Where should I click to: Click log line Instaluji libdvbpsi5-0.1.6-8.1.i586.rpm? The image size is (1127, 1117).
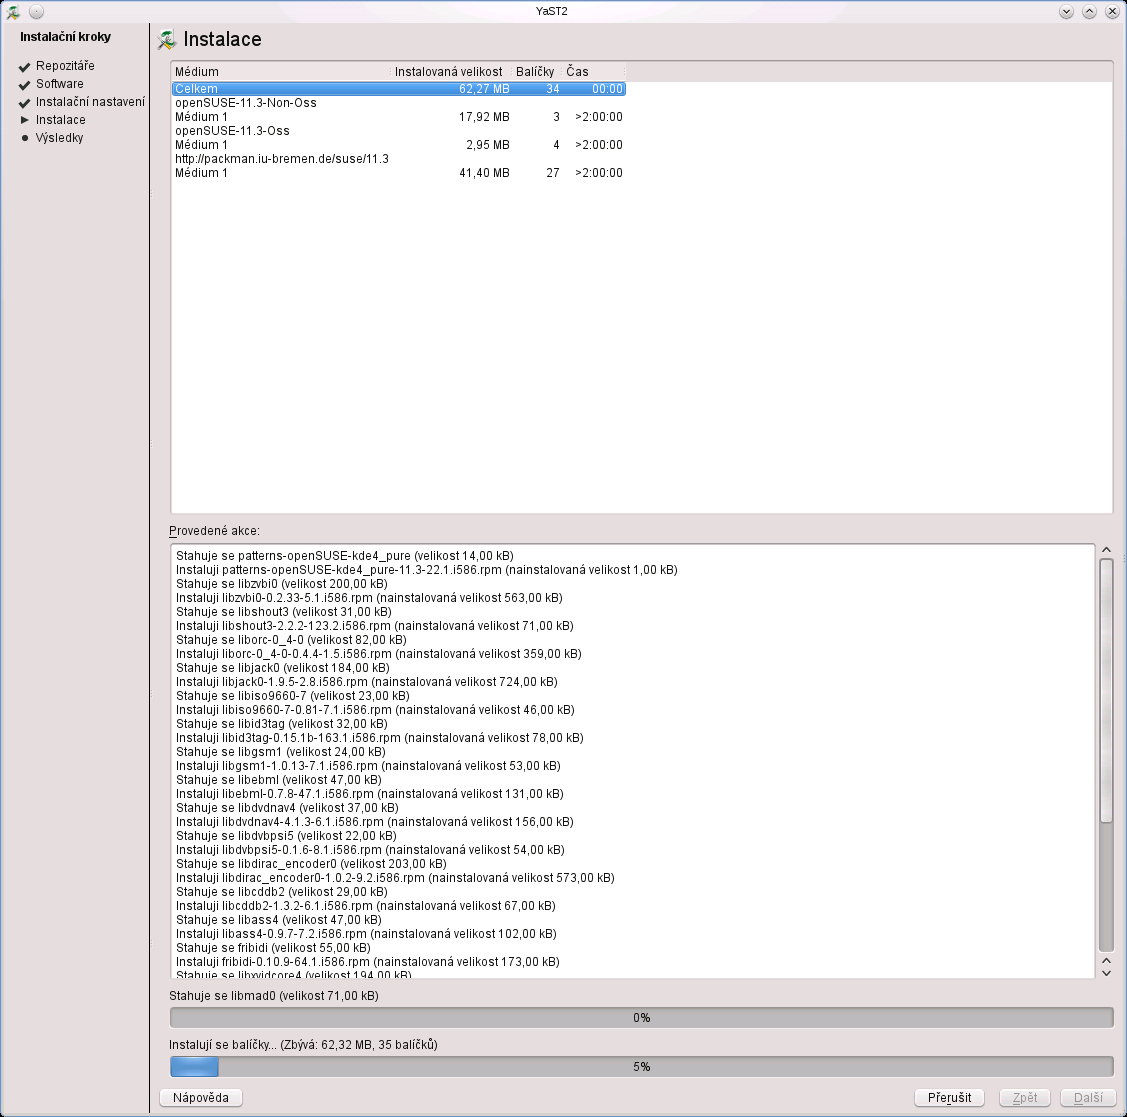tap(370, 850)
